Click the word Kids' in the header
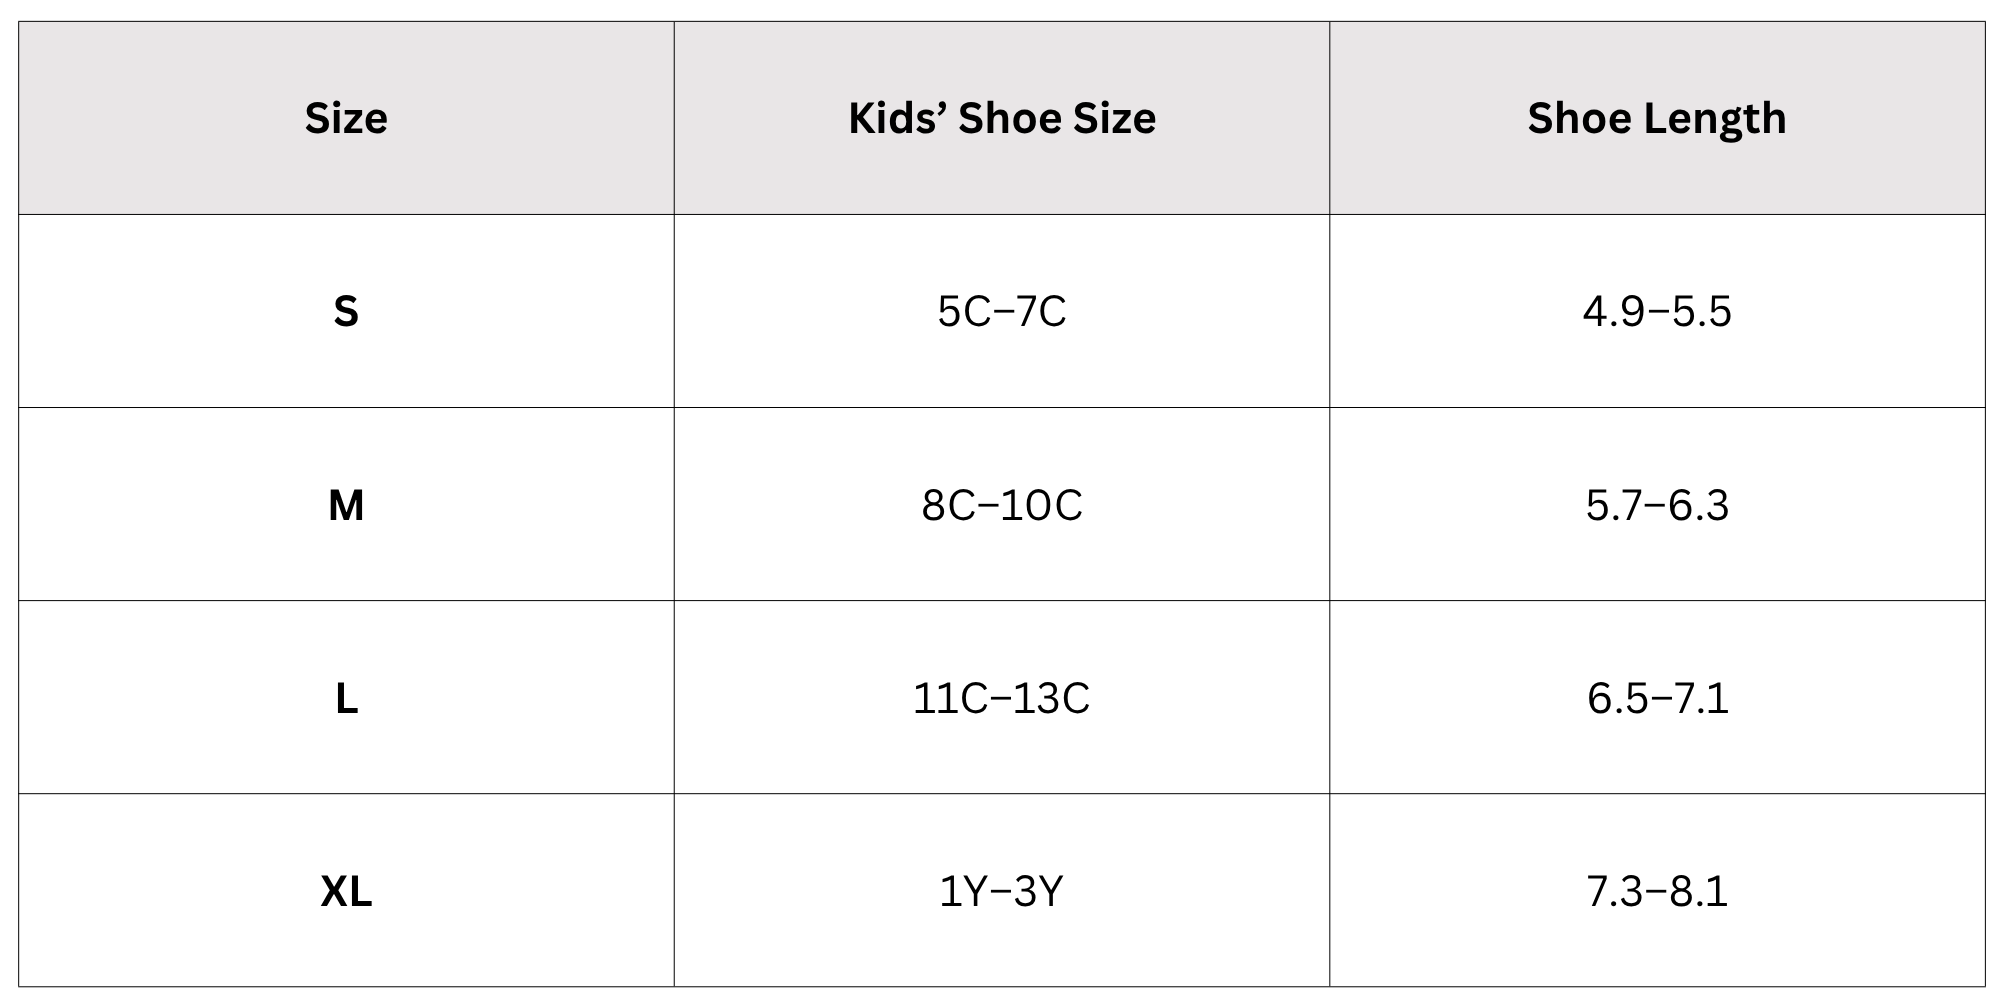The width and height of the screenshot is (2000, 1000). pos(897,118)
